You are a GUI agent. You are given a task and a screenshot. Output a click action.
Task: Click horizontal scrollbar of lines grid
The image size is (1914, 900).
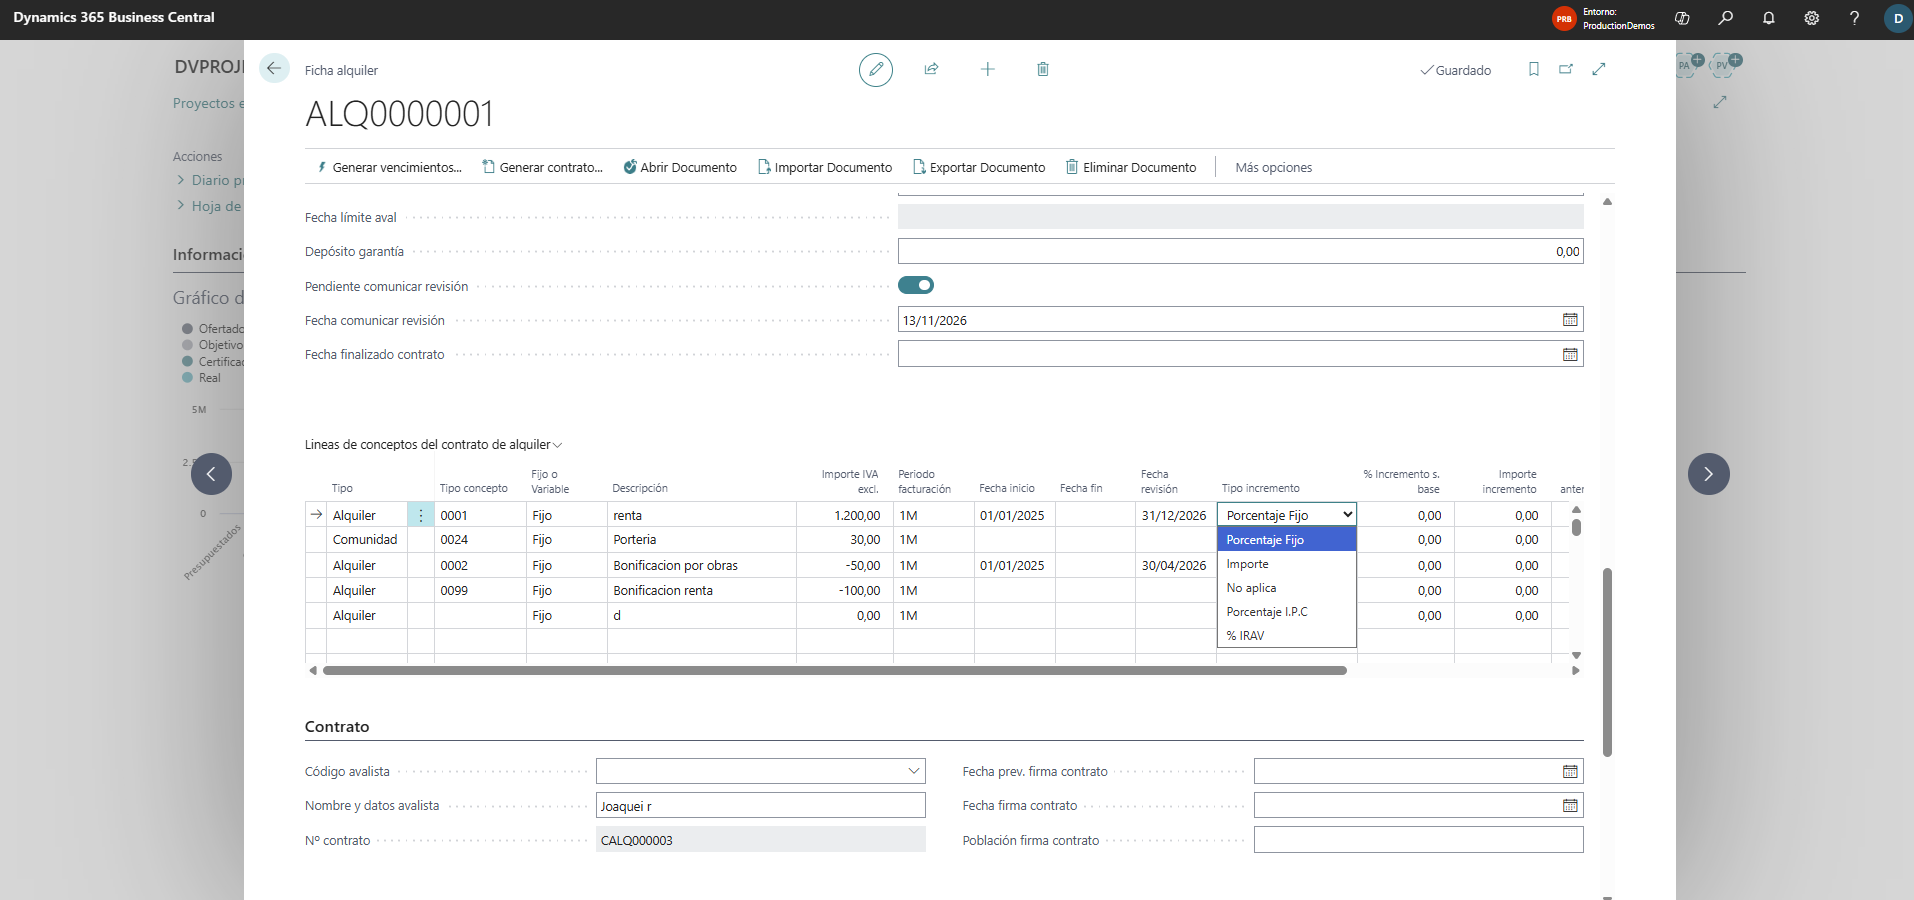834,671
